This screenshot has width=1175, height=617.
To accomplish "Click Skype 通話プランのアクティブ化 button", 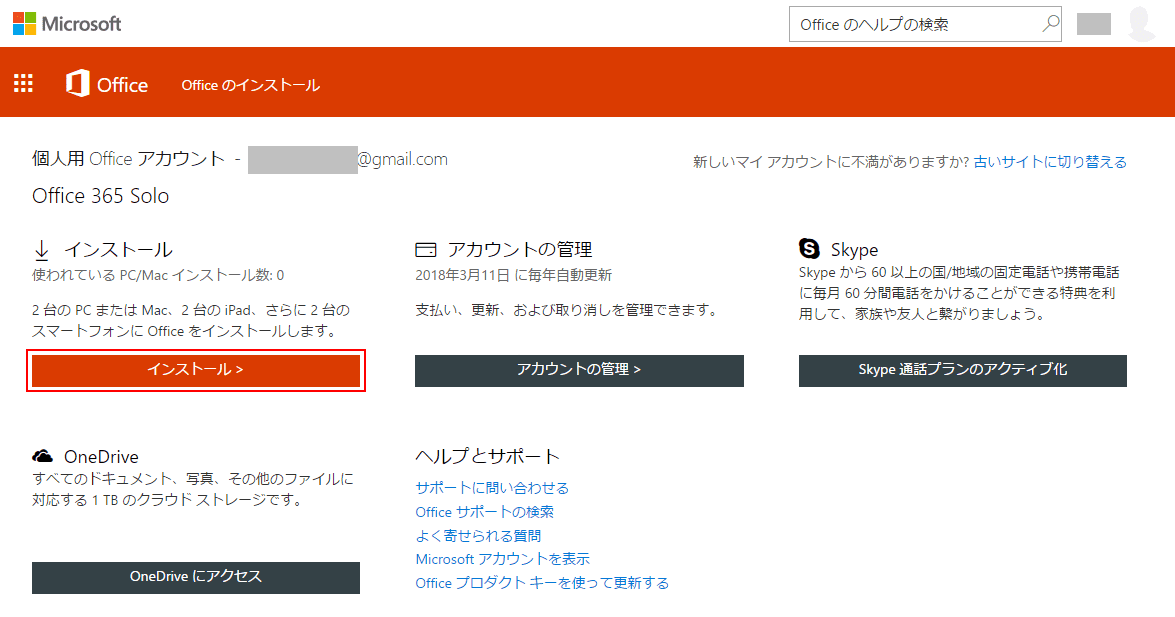I will coord(963,370).
